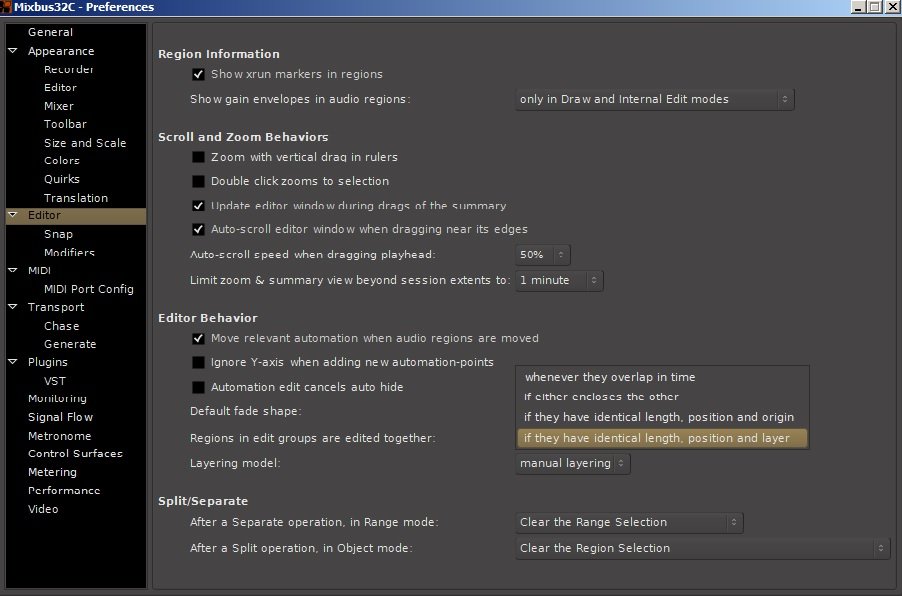Open the Editor page under Appearance
The height and width of the screenshot is (596, 902).
60,87
